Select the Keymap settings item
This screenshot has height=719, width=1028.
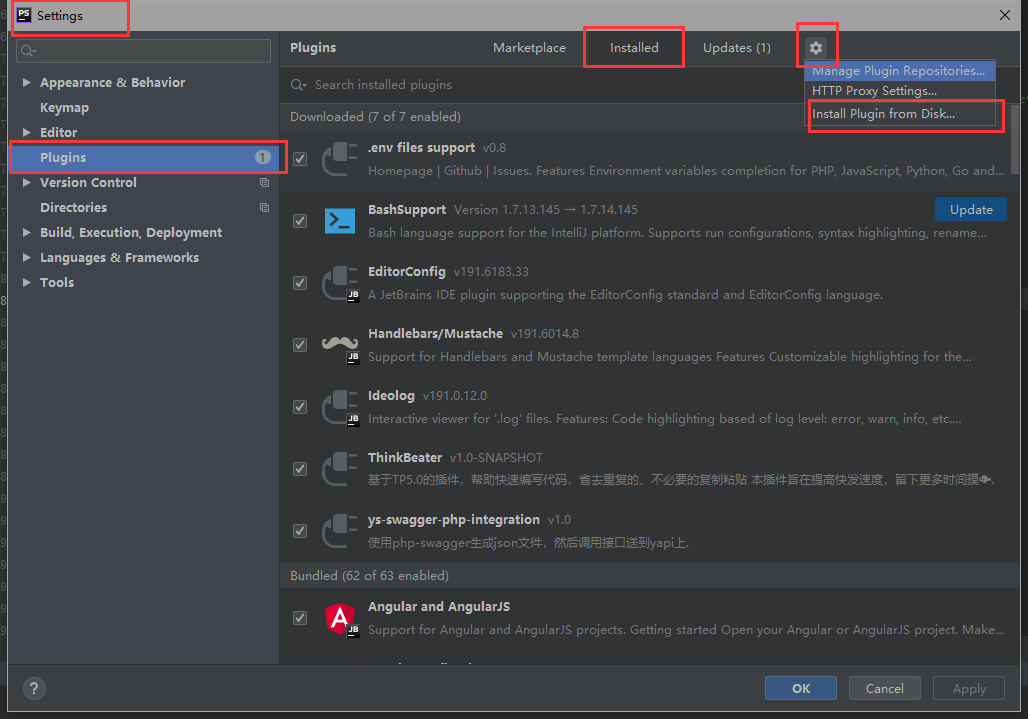[x=64, y=107]
